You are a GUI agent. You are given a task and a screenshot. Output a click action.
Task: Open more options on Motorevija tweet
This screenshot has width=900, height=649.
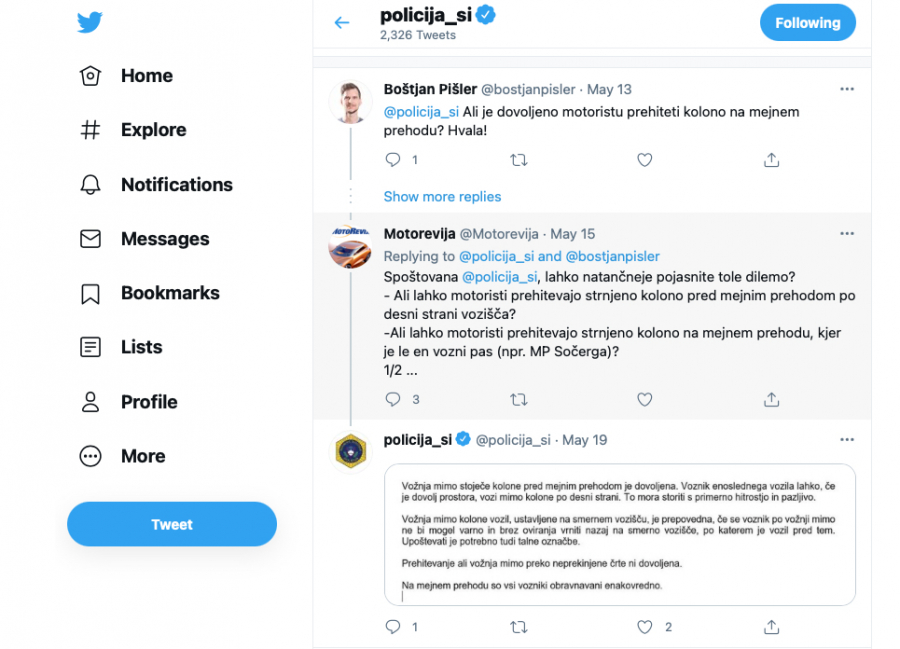pyautogui.click(x=847, y=234)
